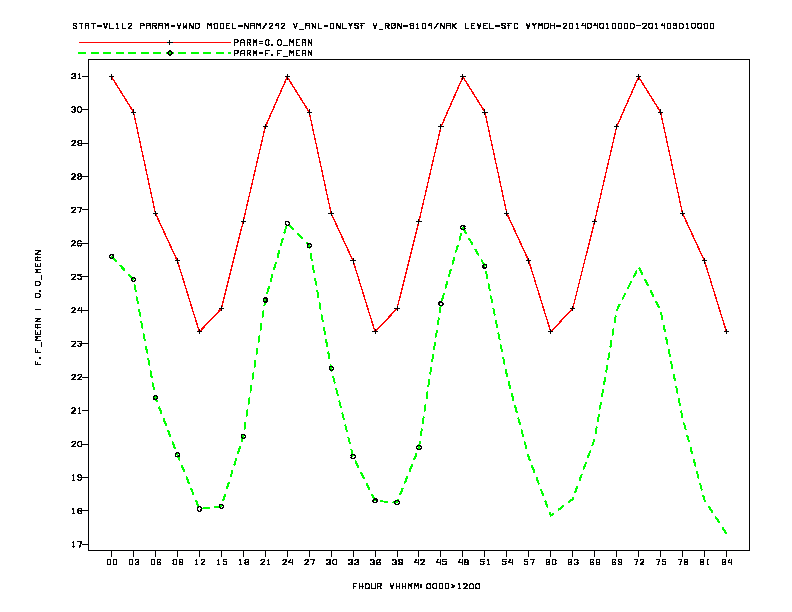Screen dimensions: 792x612
Task: Click x-axis tick label 54
Action: [507, 562]
